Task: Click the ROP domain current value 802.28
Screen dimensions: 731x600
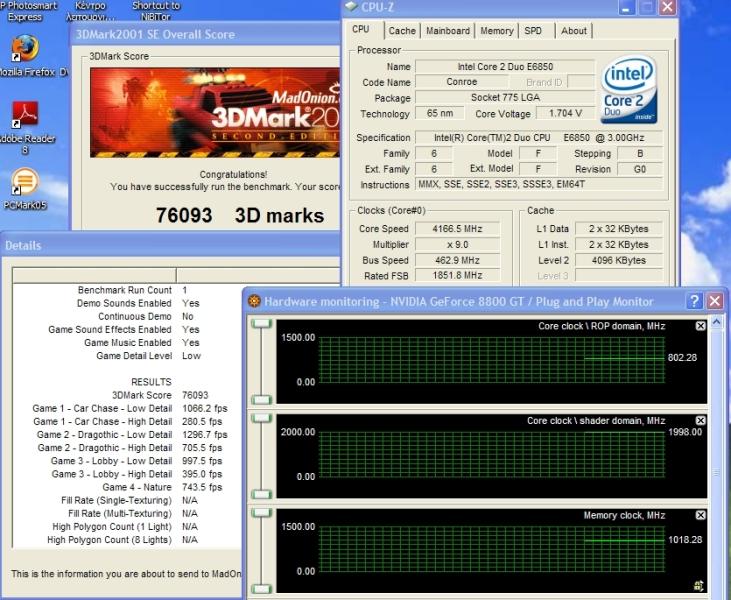Action: click(x=682, y=358)
